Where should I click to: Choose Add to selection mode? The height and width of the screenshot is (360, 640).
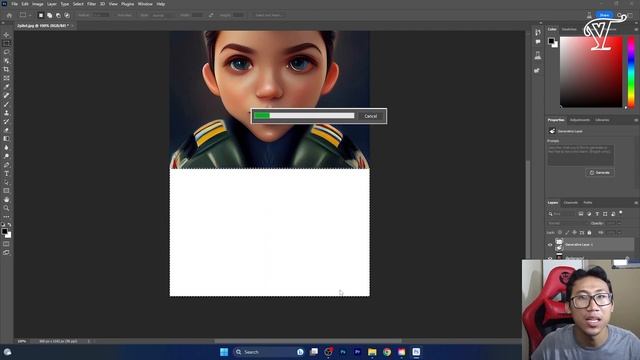click(x=49, y=15)
